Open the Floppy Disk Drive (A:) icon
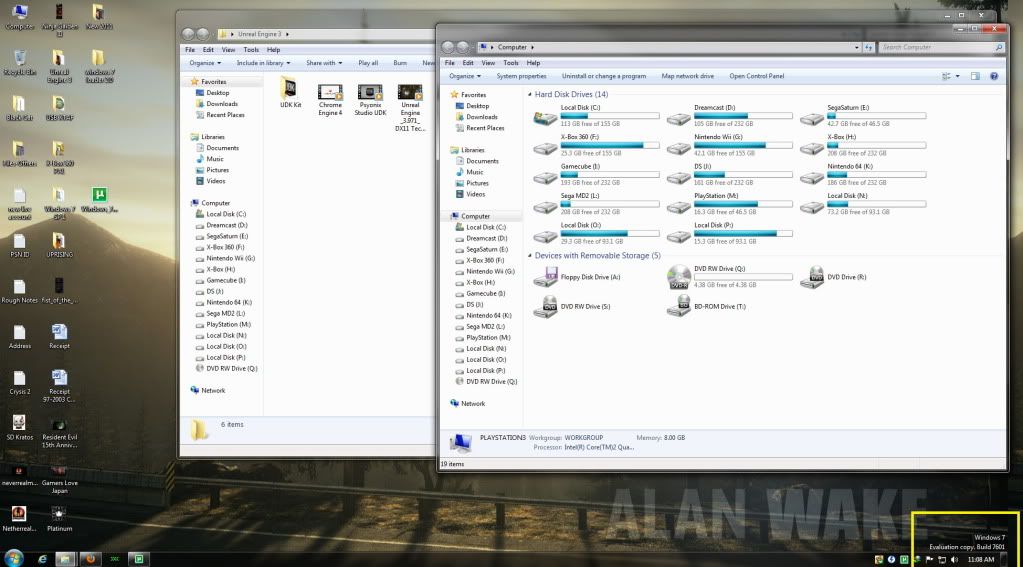Screen dimensions: 1023x567 pos(546,277)
